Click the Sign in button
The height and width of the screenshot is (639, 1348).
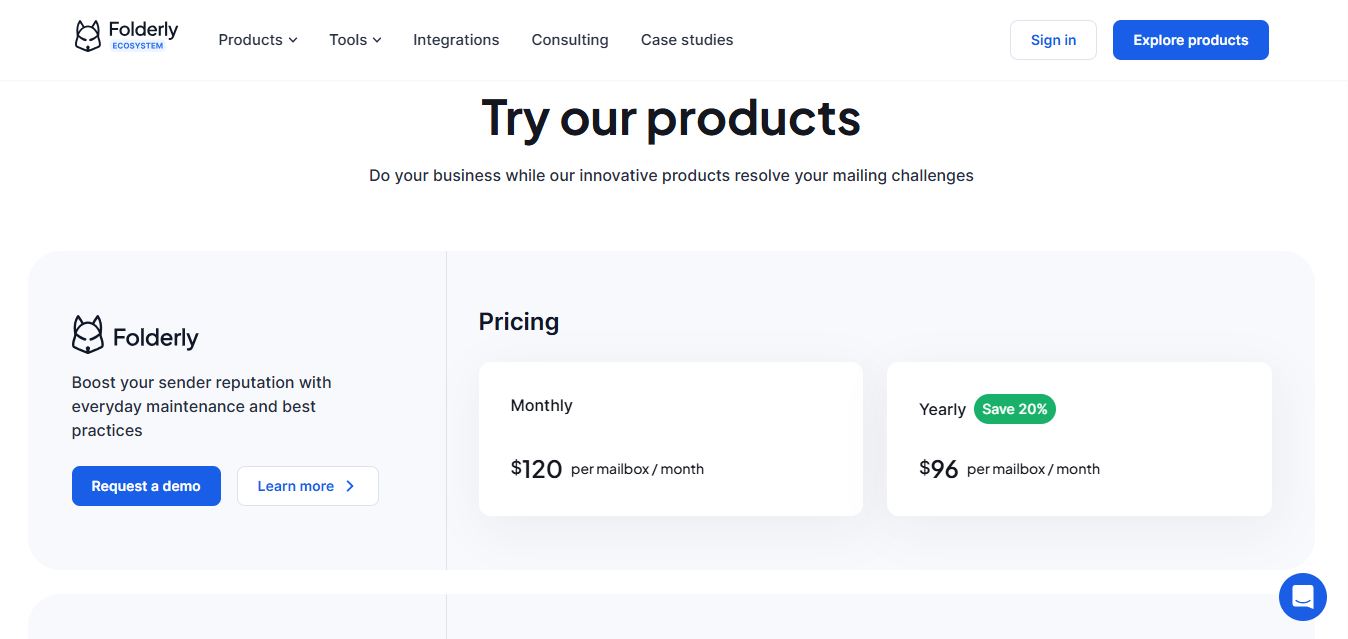point(1053,40)
